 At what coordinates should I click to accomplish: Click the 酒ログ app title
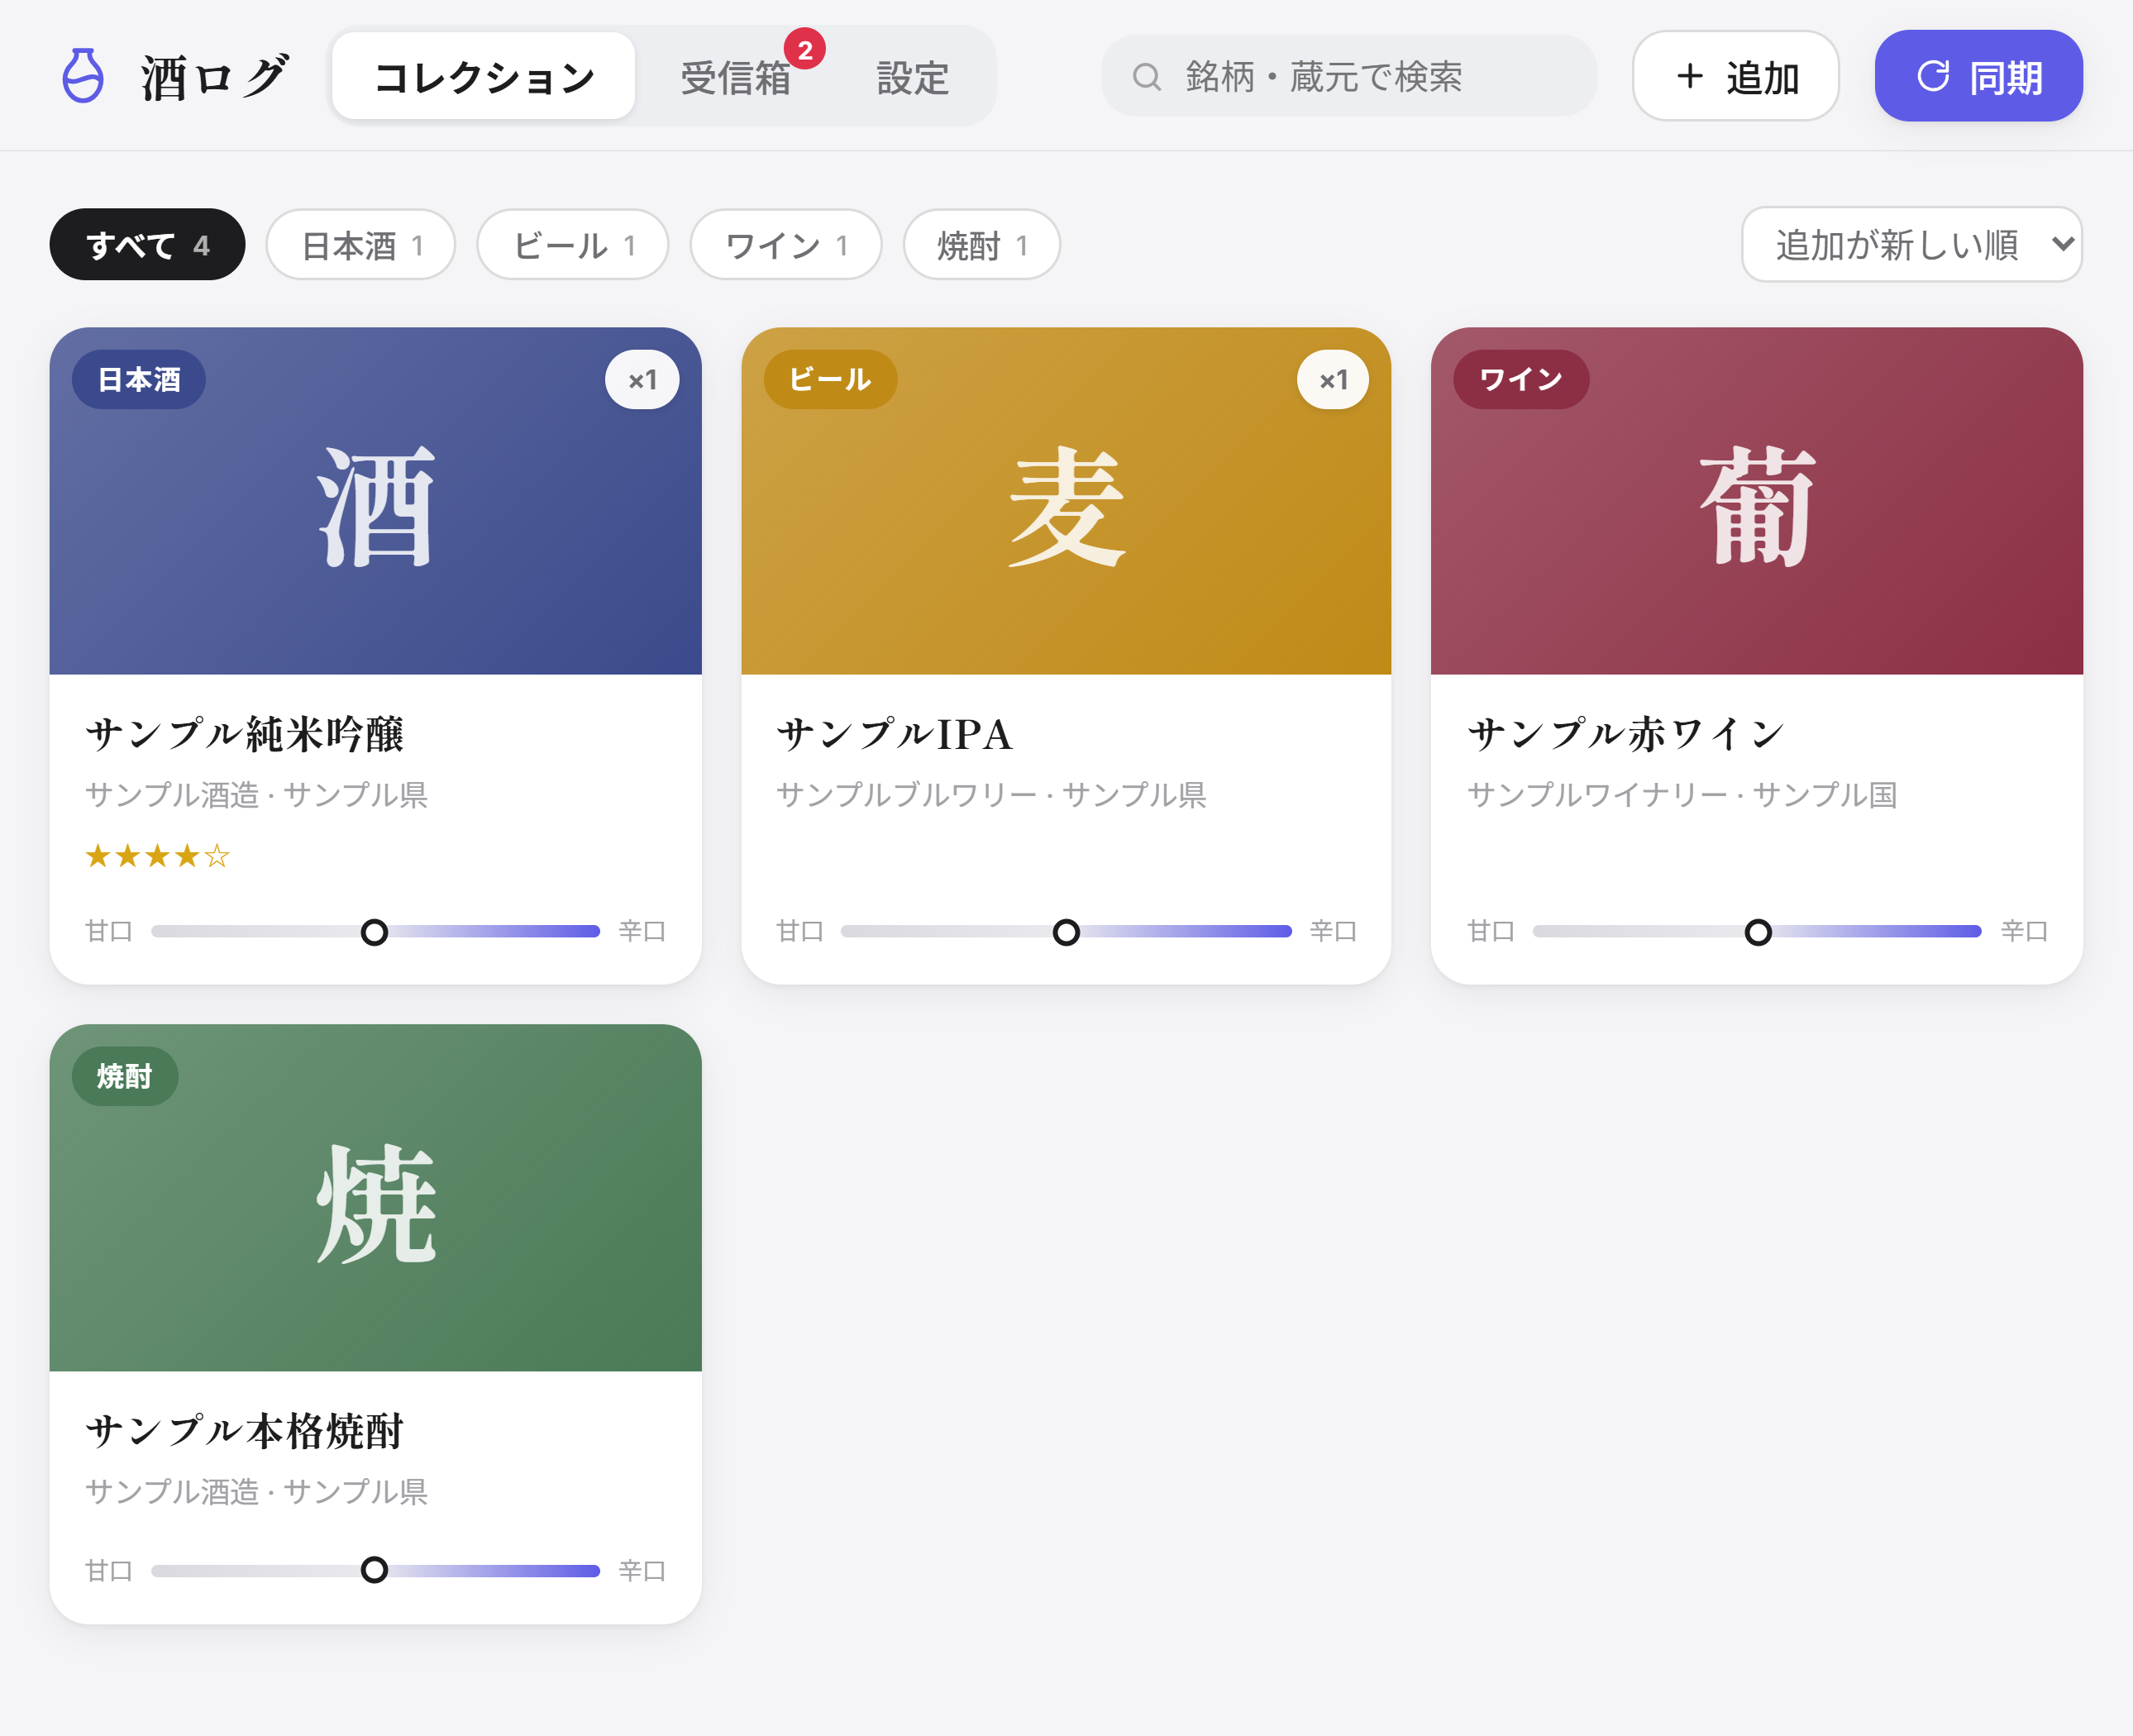click(x=215, y=77)
